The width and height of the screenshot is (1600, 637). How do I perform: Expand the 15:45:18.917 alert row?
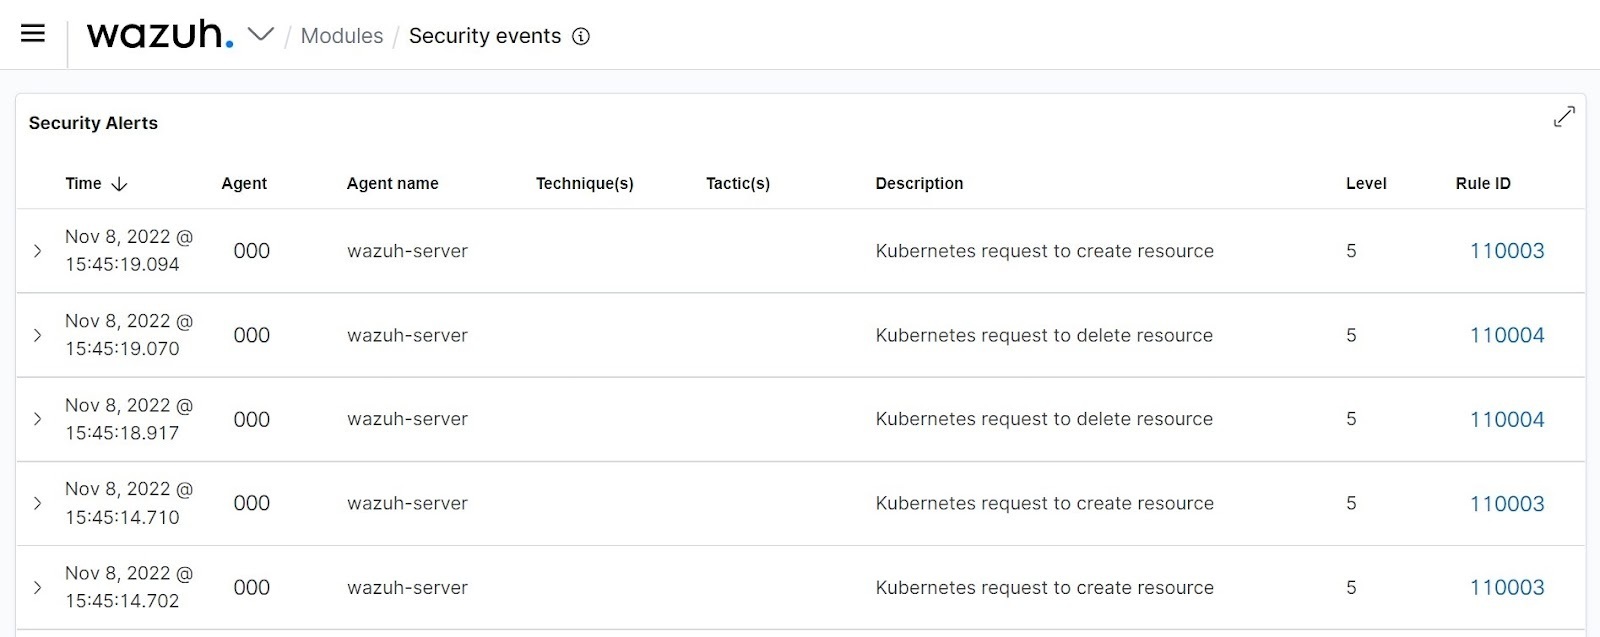pyautogui.click(x=38, y=419)
